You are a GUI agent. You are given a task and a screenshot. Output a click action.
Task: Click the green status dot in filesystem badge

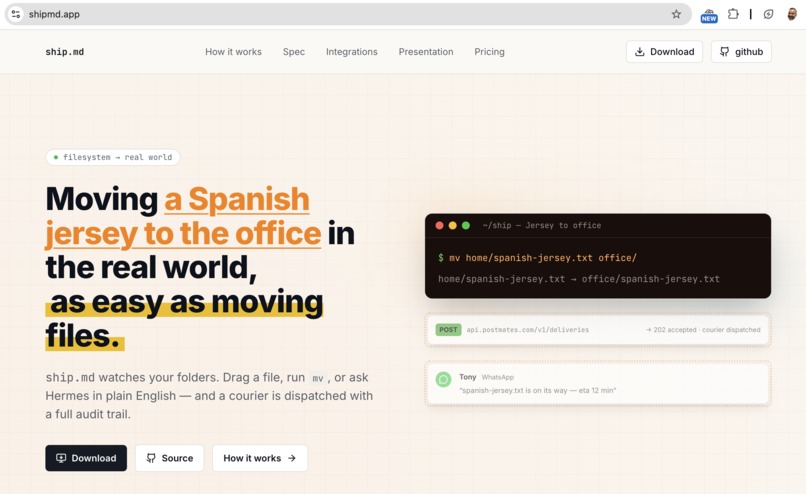pos(56,157)
